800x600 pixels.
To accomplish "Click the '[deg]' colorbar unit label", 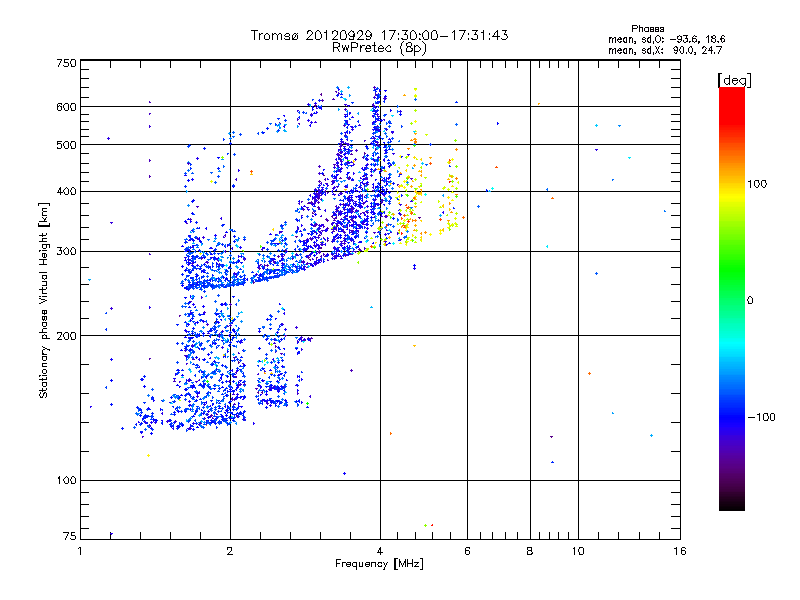I will pyautogui.click(x=734, y=81).
